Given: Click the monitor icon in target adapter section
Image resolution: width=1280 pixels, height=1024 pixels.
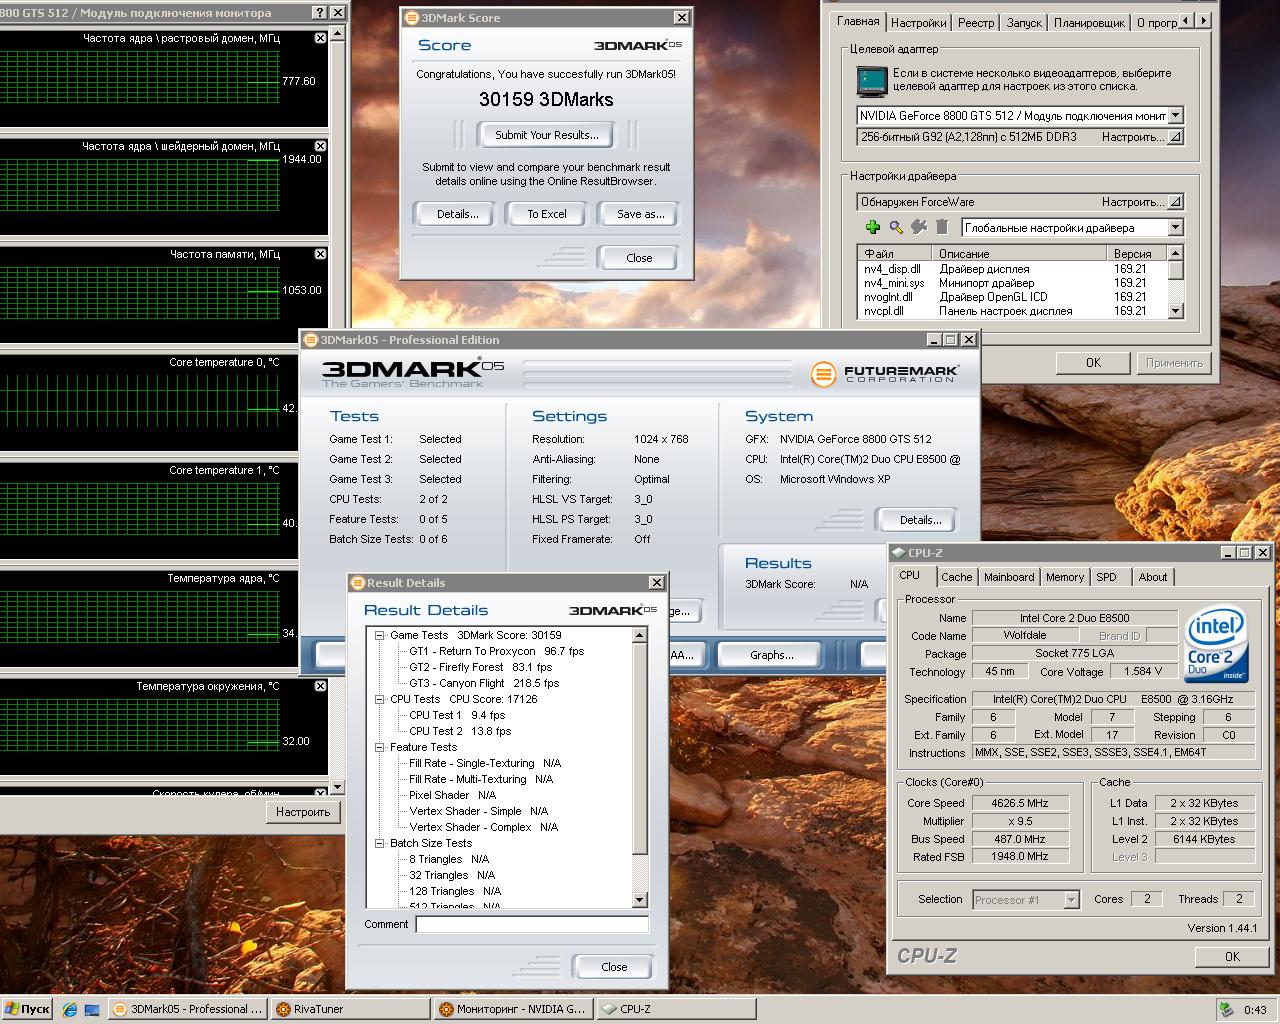Looking at the screenshot, I should (x=872, y=80).
